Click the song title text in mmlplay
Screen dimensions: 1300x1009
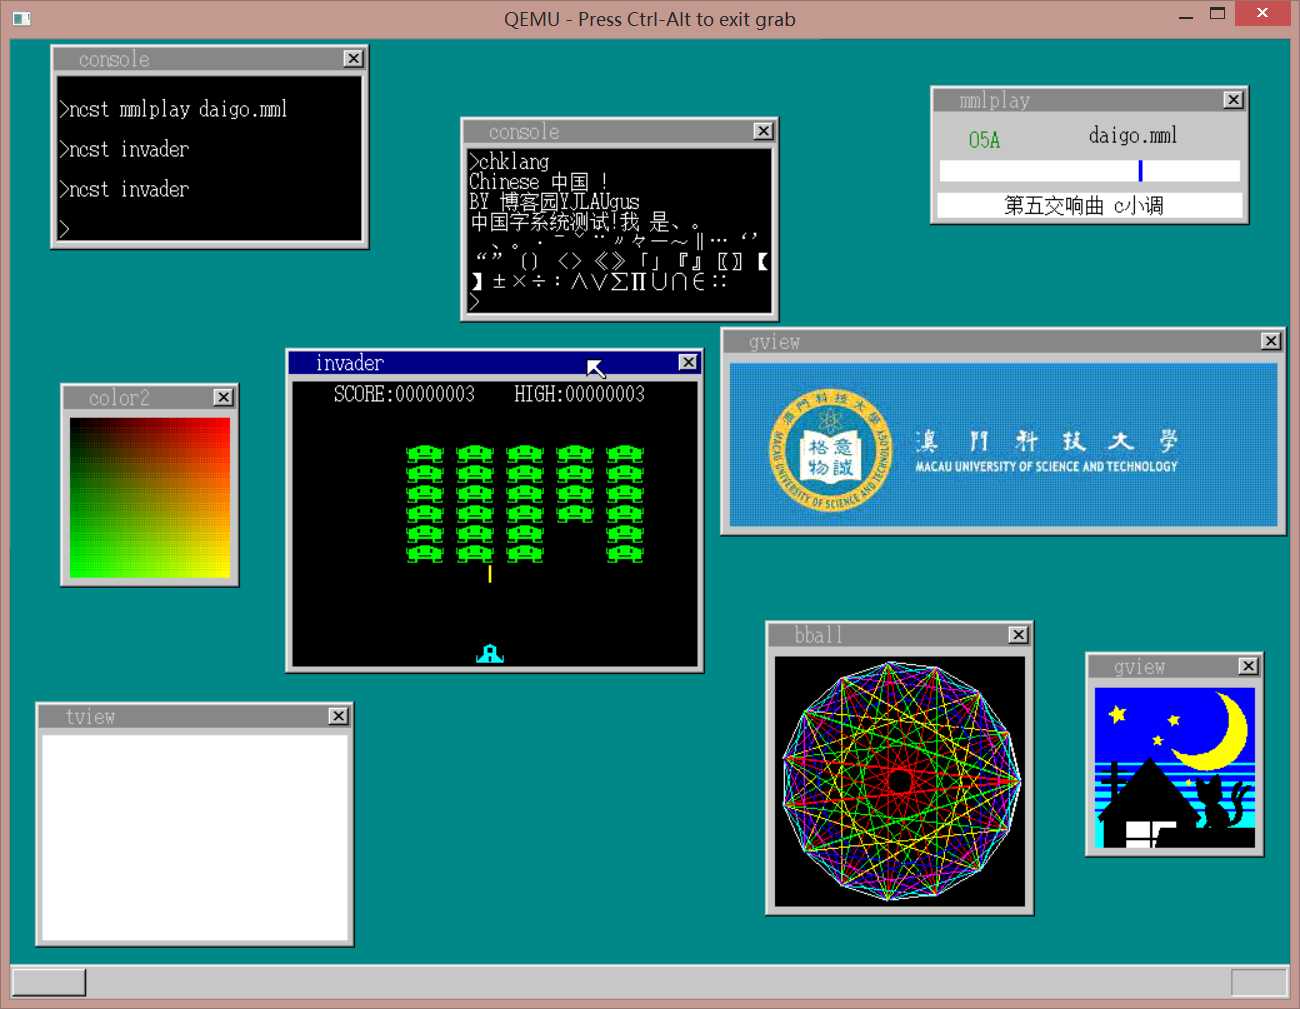1084,206
